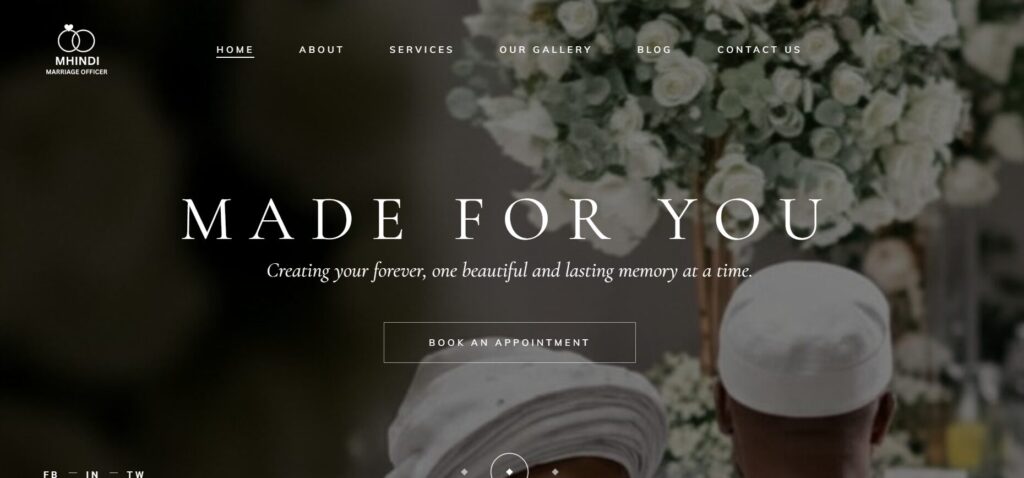Click the MHINDI Marriage Officer logo text
This screenshot has height=478, width=1024.
[76, 65]
